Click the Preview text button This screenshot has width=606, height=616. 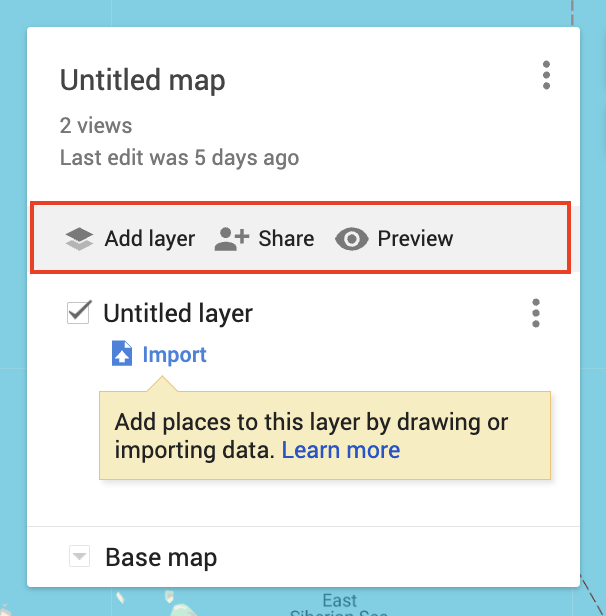coord(415,238)
